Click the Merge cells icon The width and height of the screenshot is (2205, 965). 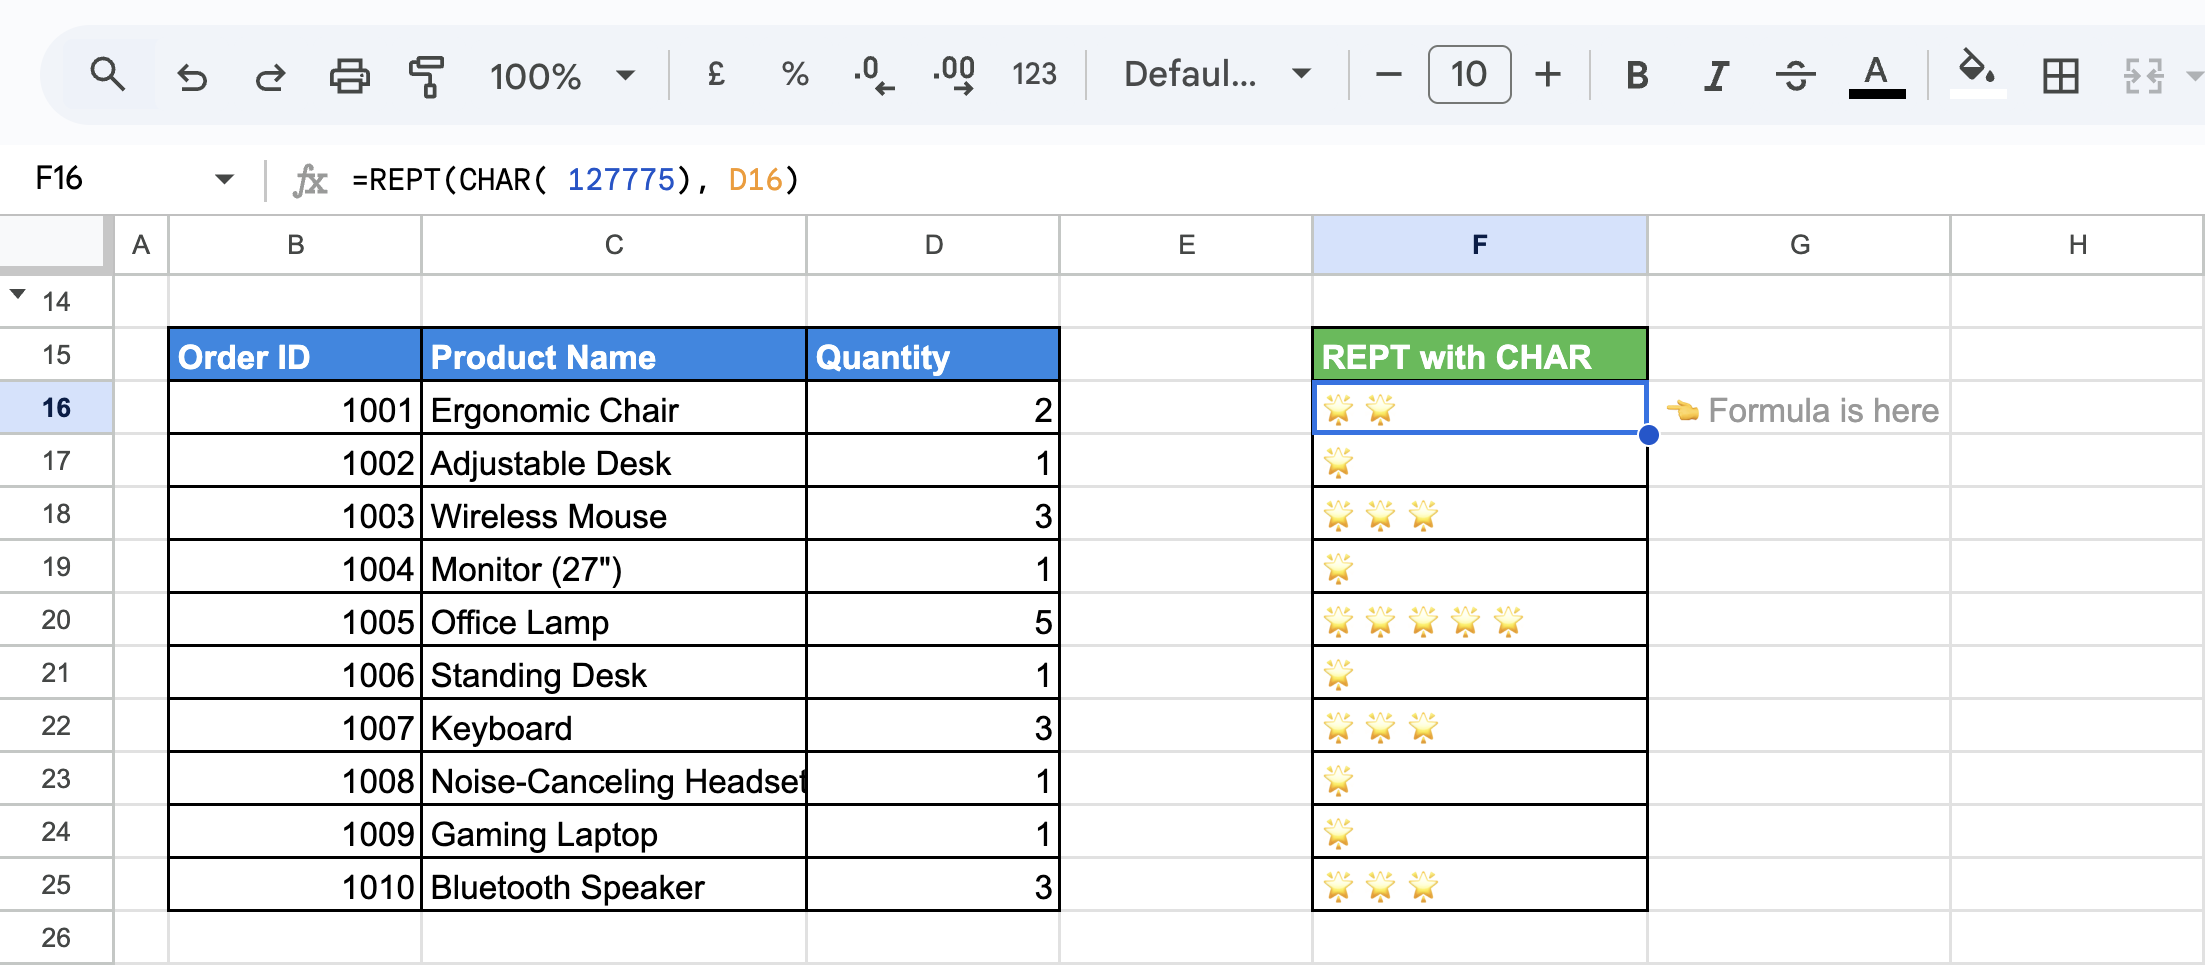click(x=2144, y=76)
